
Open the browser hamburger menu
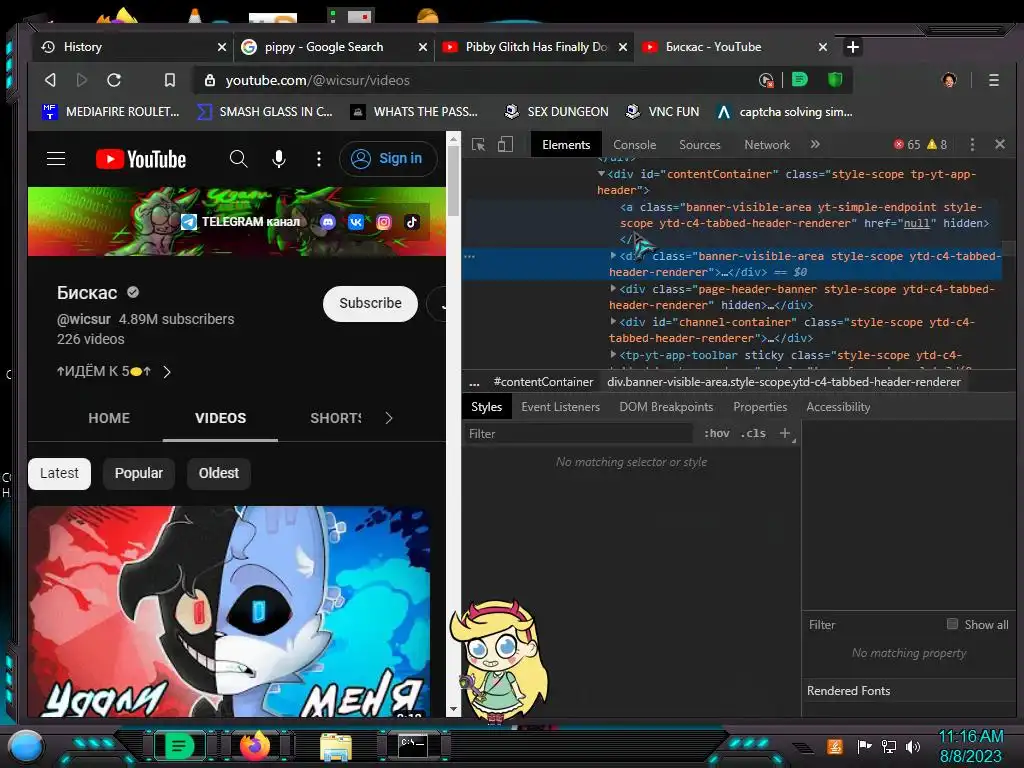click(x=993, y=80)
